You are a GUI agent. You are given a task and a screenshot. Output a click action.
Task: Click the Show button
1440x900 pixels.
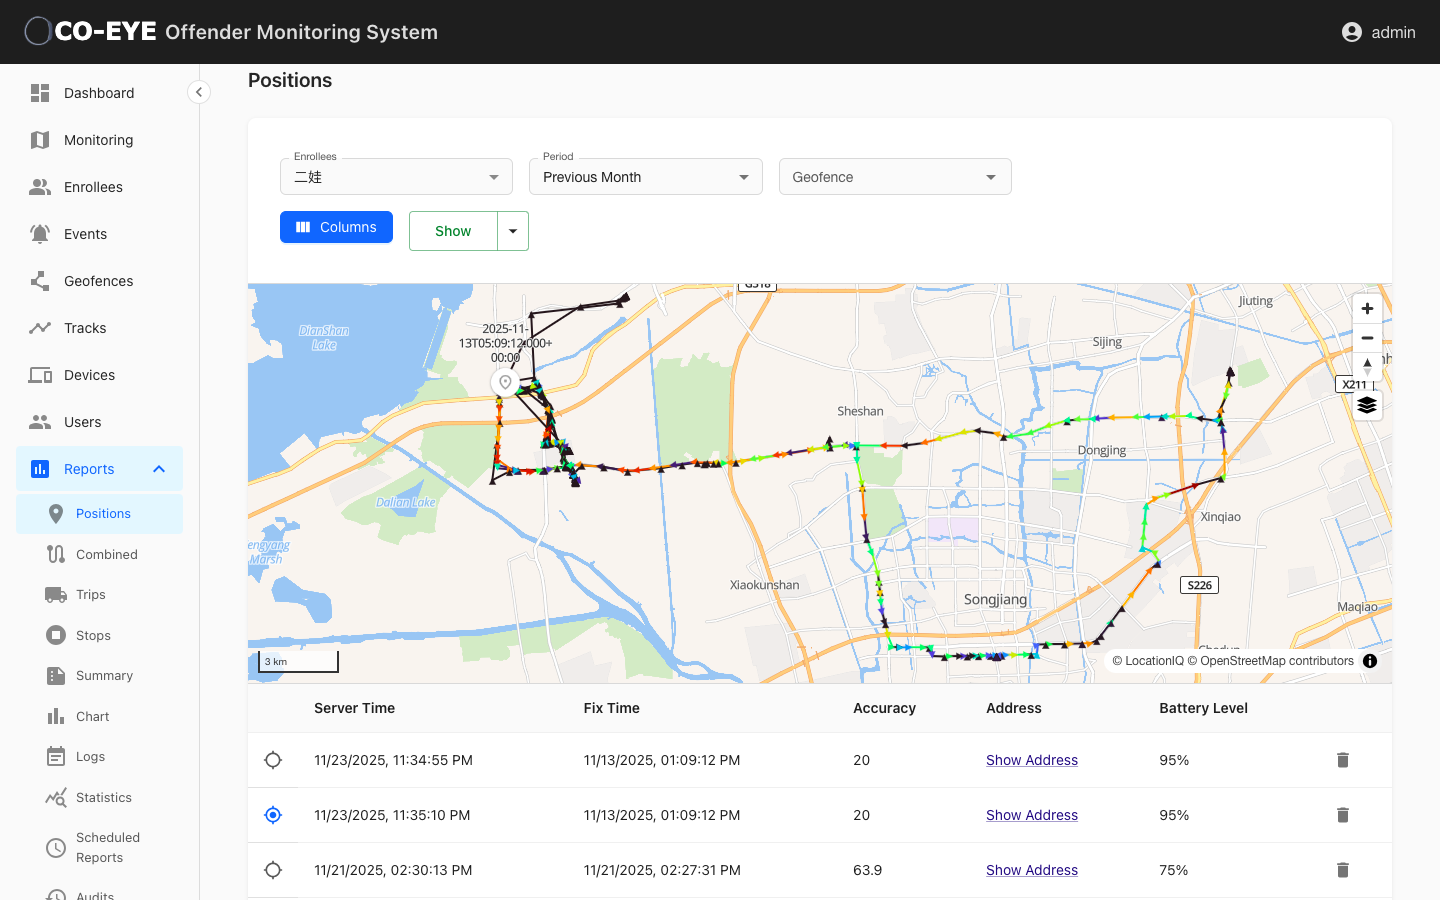(453, 231)
